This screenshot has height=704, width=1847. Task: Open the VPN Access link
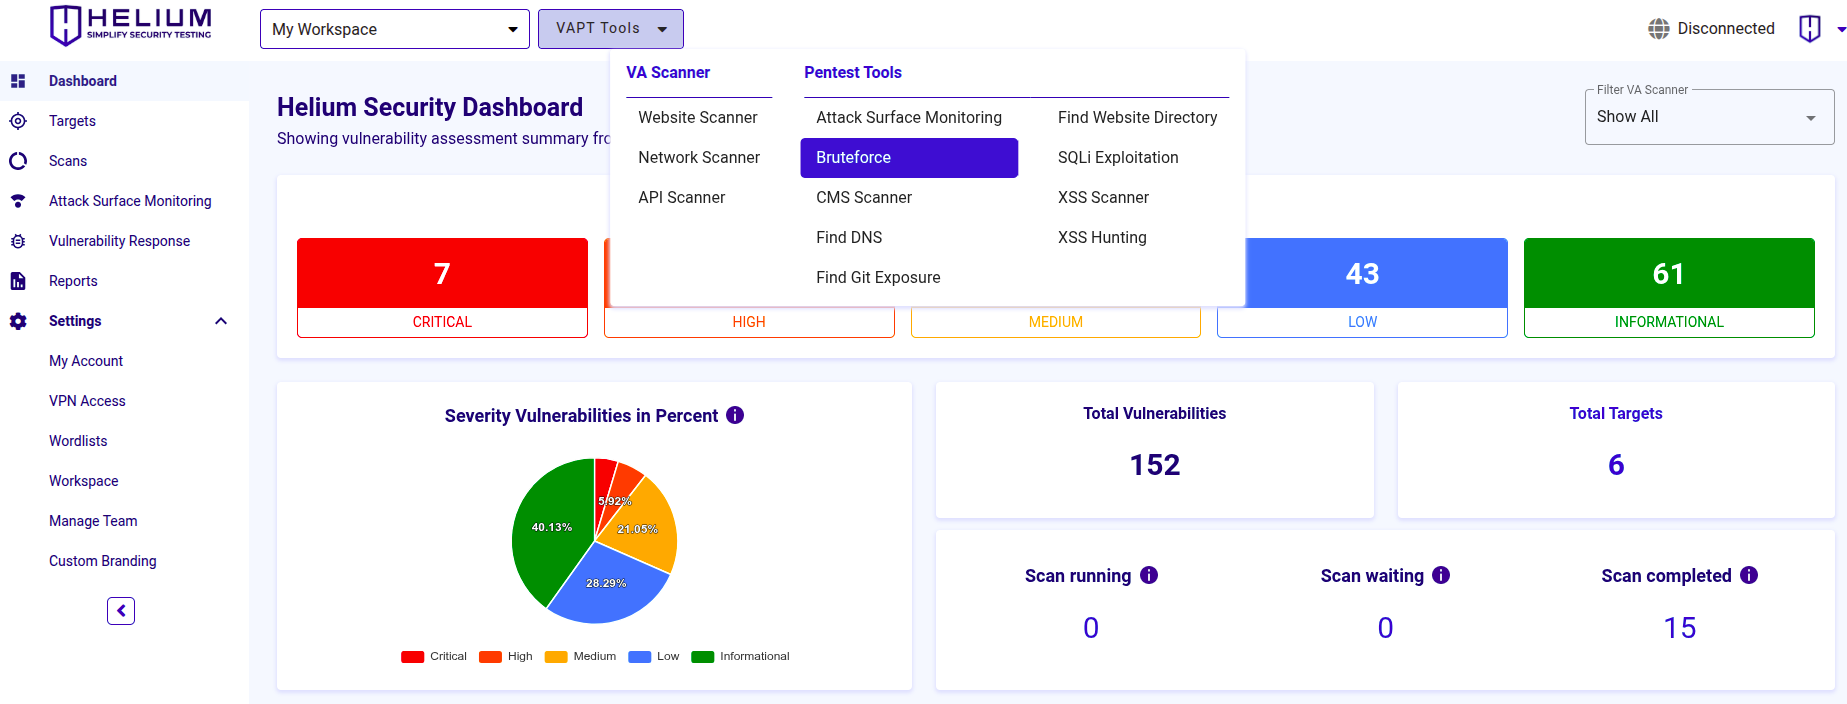coord(87,401)
